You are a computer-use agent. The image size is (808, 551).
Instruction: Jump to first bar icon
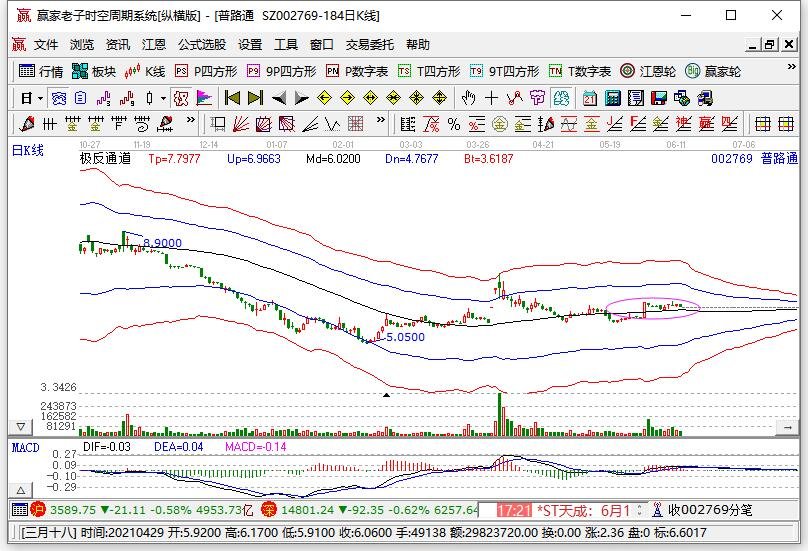pos(232,98)
